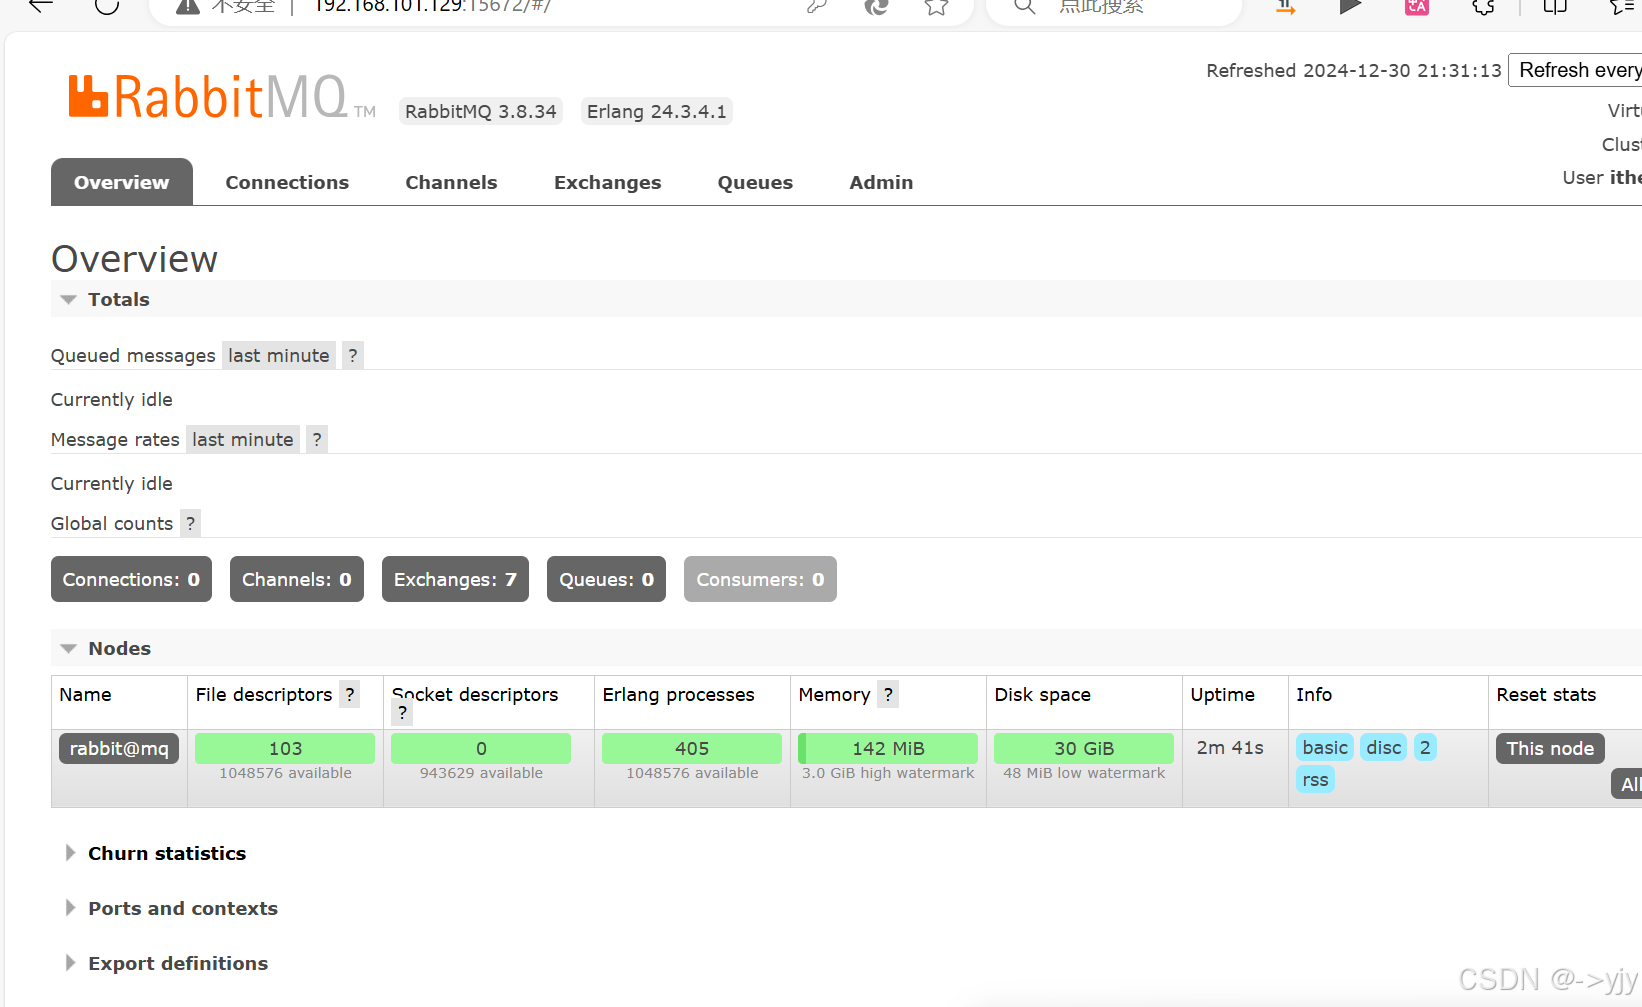1642x1007 pixels.
Task: Click the Connections: 0 count button
Action: pos(131,579)
